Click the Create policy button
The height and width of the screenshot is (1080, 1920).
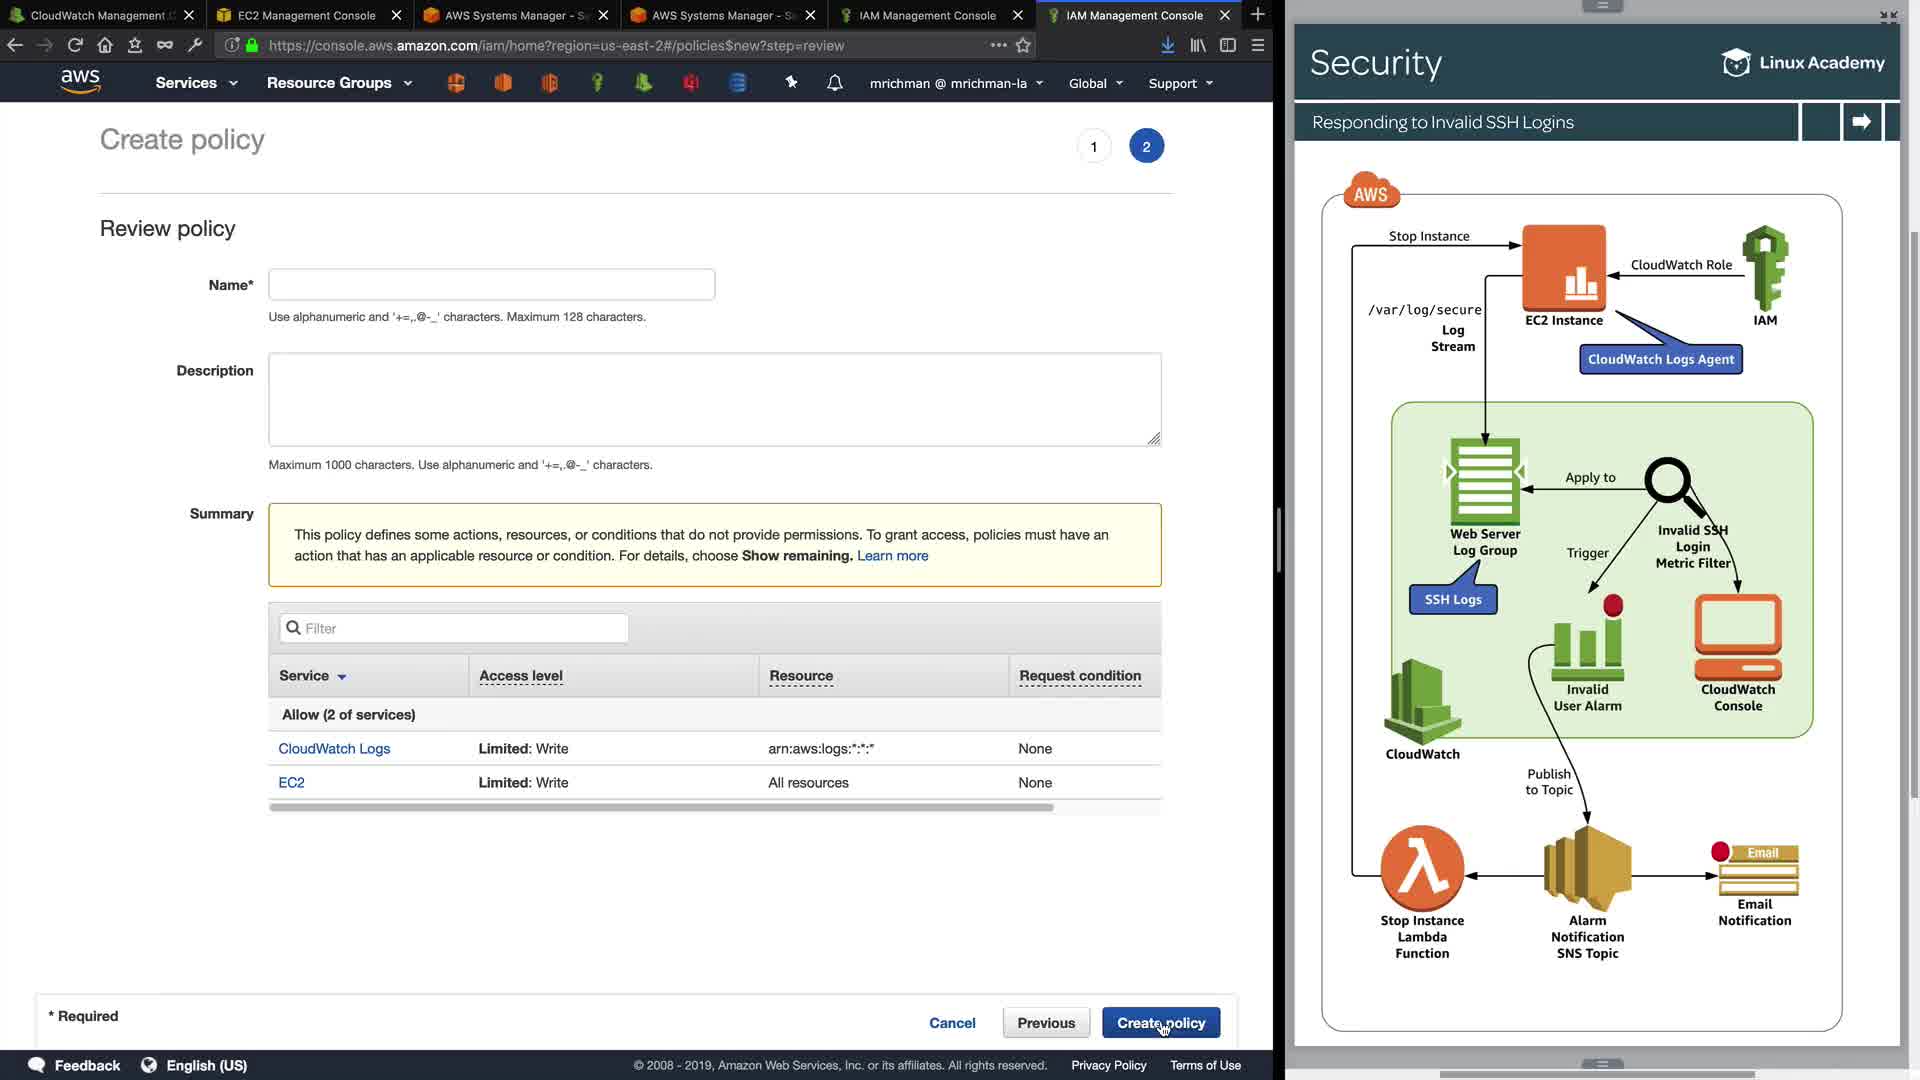(x=1160, y=1023)
